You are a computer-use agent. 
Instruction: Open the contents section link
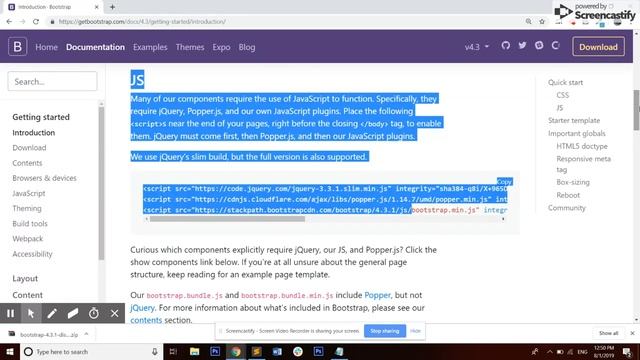(x=146, y=320)
